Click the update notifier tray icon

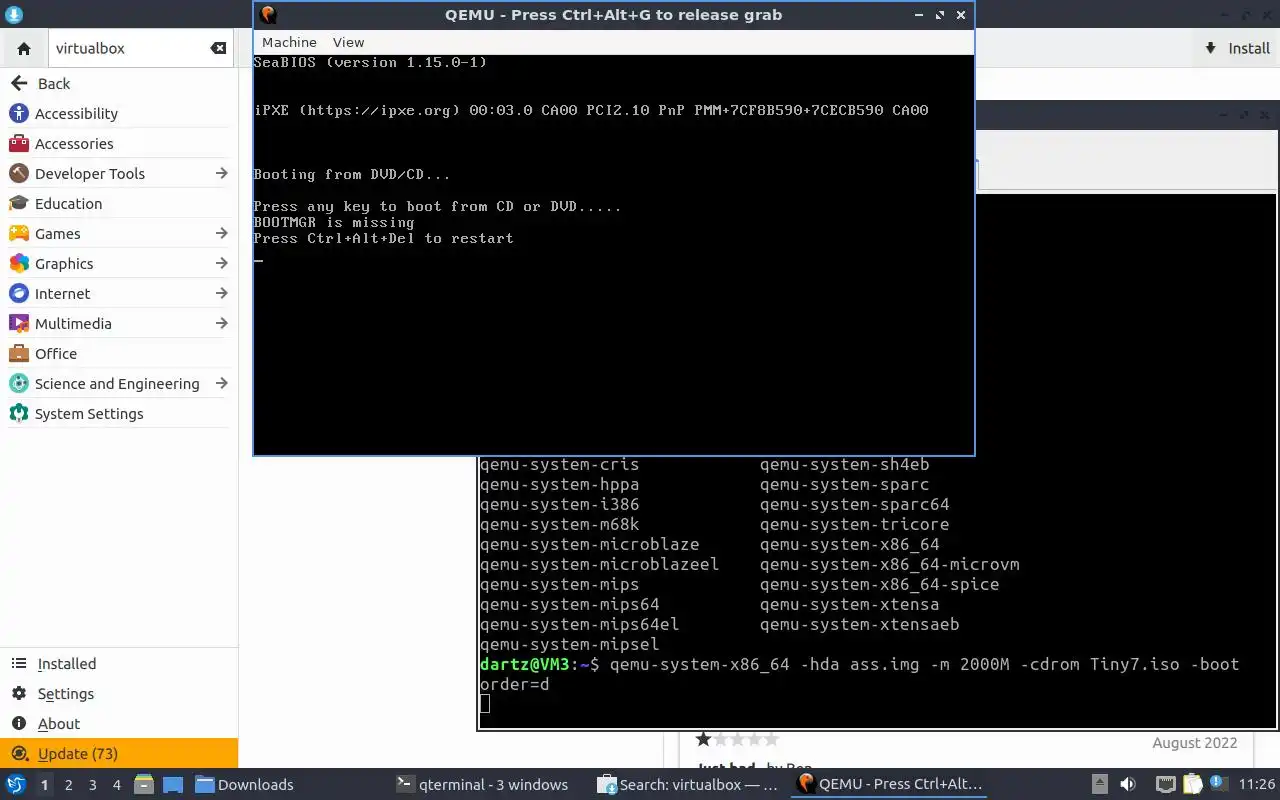click(x=1219, y=784)
